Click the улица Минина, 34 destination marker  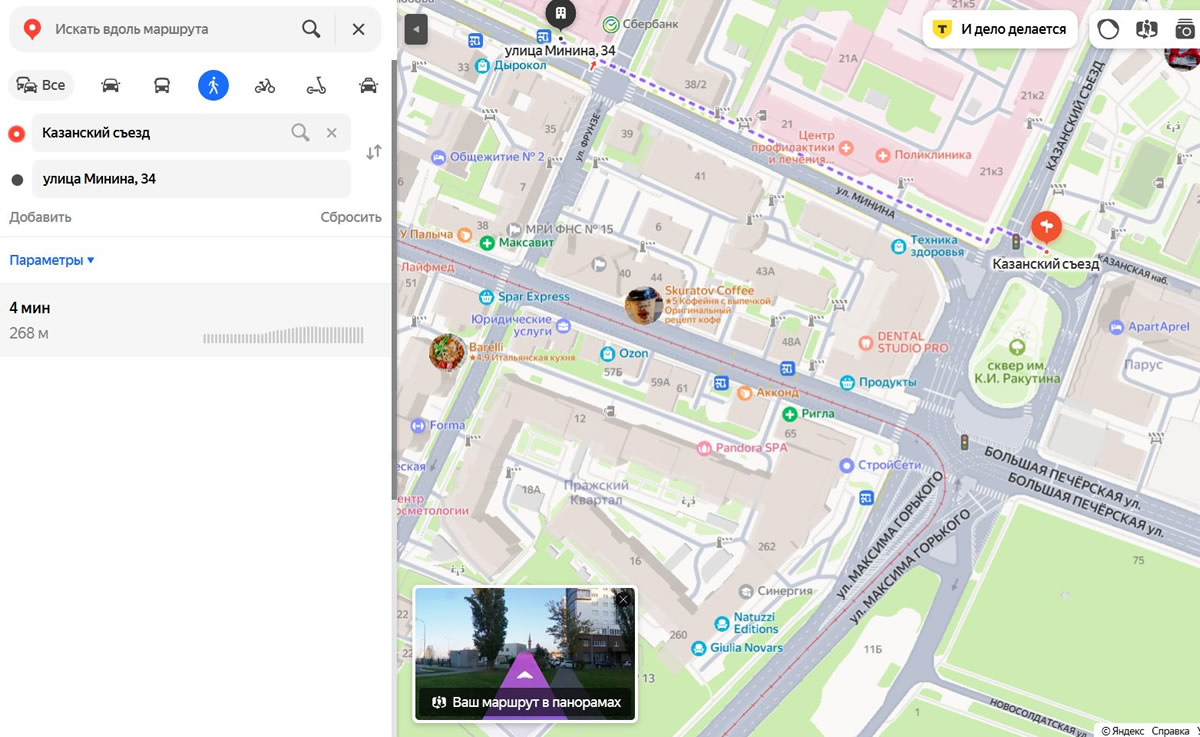(x=561, y=14)
